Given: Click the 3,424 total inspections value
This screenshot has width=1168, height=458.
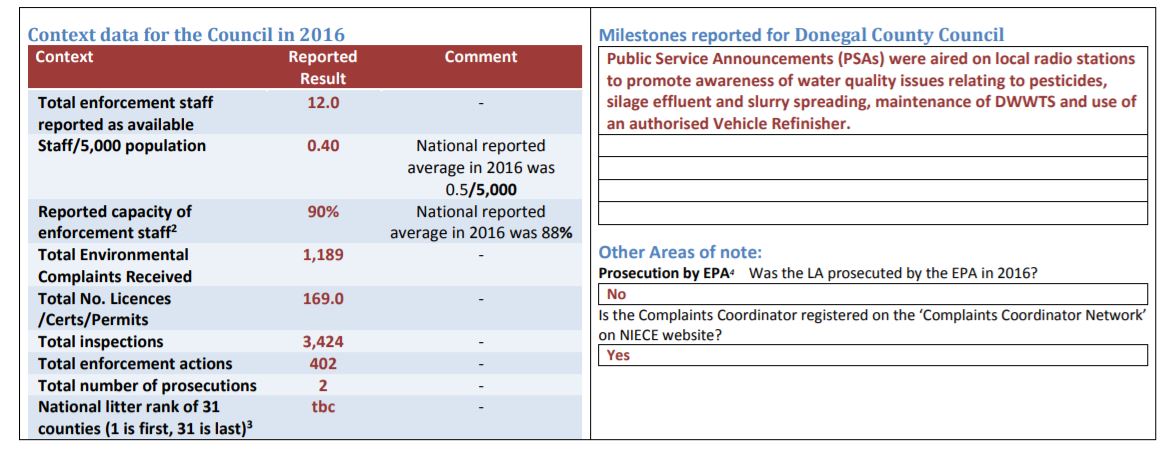Looking at the screenshot, I should (x=323, y=343).
